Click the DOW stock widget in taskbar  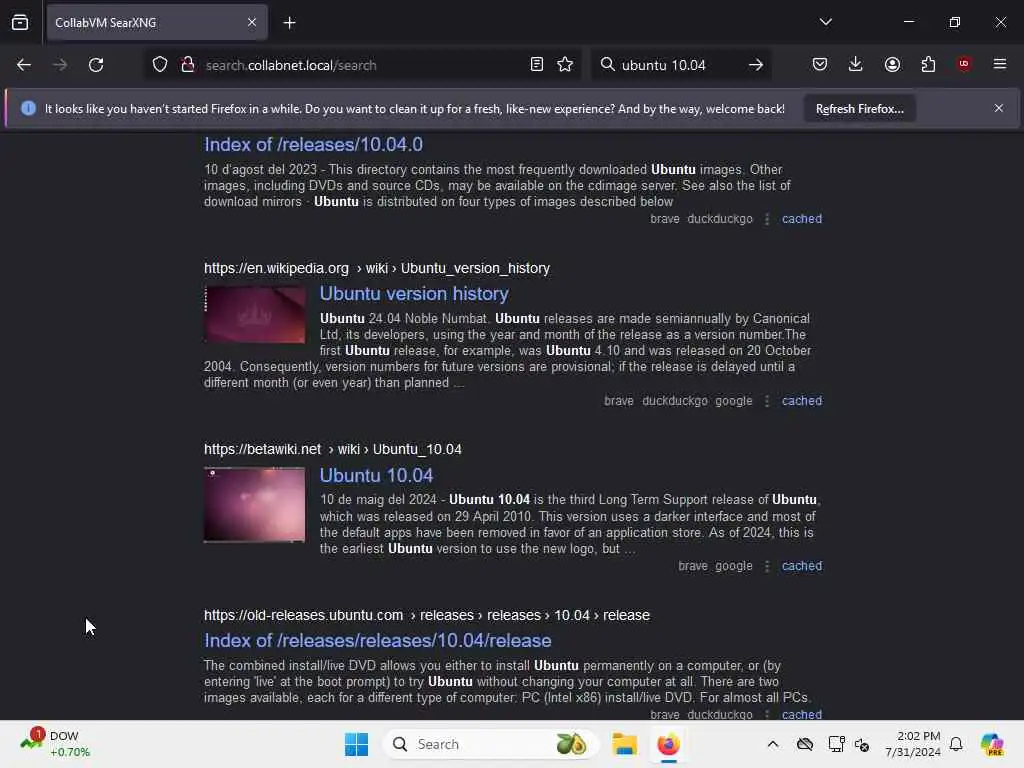pos(56,744)
